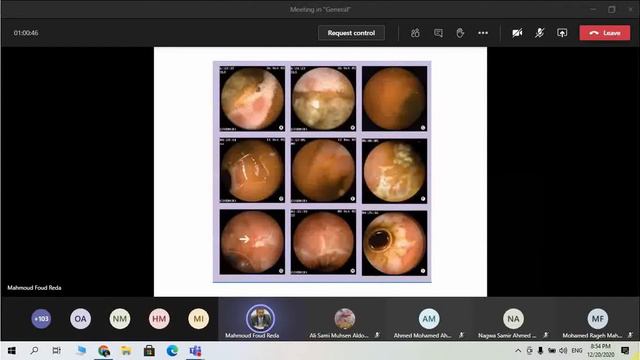Open the +103 more participants bubble
The width and height of the screenshot is (640, 360).
[x=41, y=319]
